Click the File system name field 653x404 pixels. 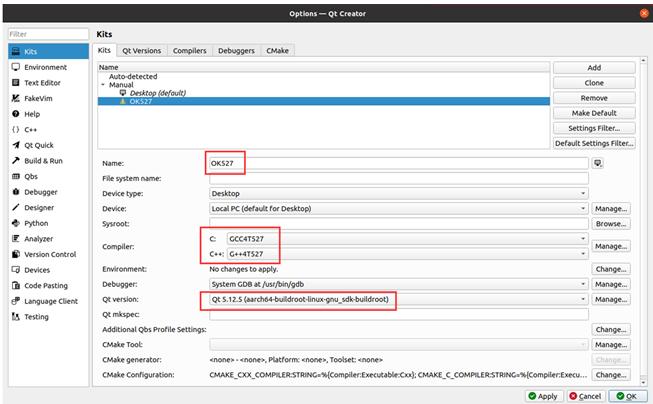[399, 178]
